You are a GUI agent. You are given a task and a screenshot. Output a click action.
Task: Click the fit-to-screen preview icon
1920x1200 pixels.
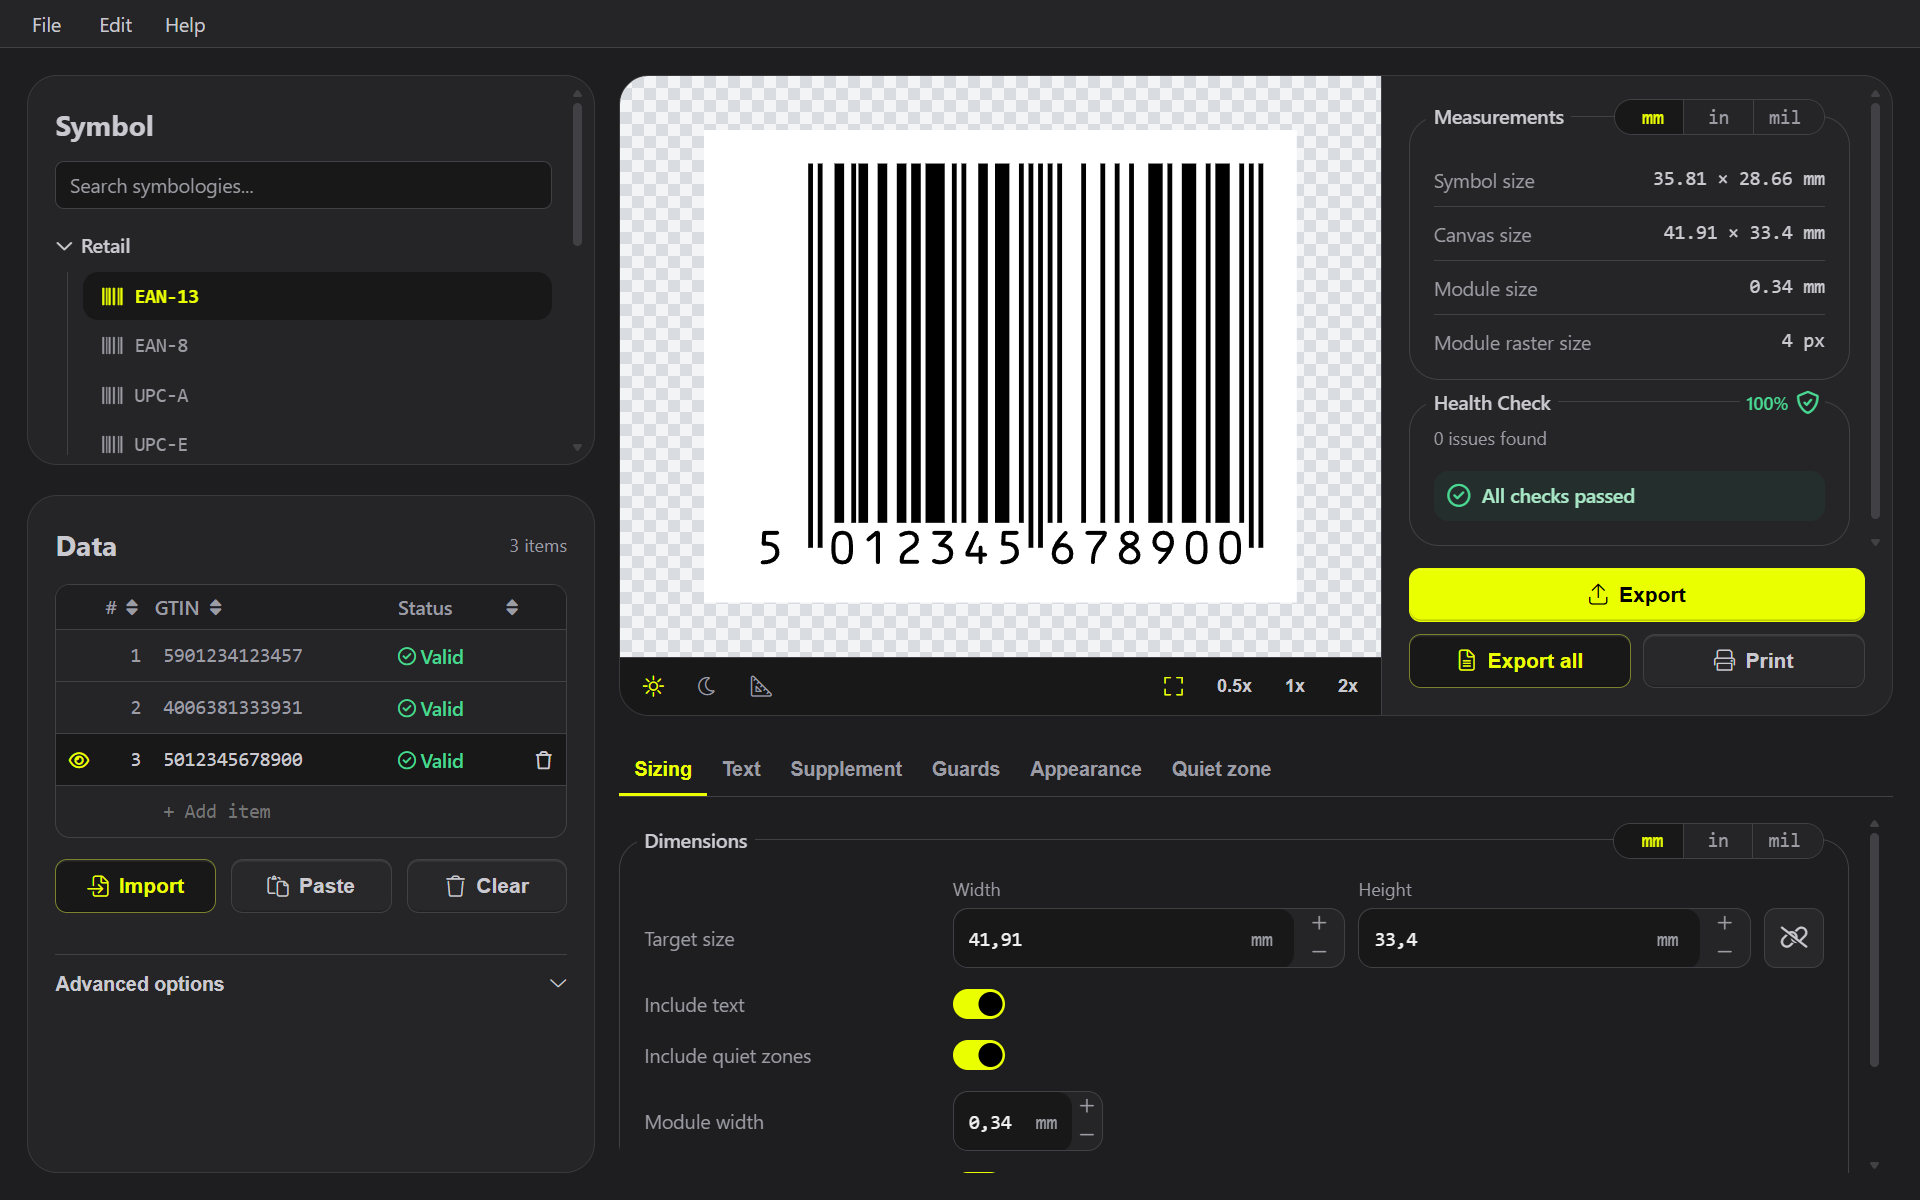(1173, 686)
